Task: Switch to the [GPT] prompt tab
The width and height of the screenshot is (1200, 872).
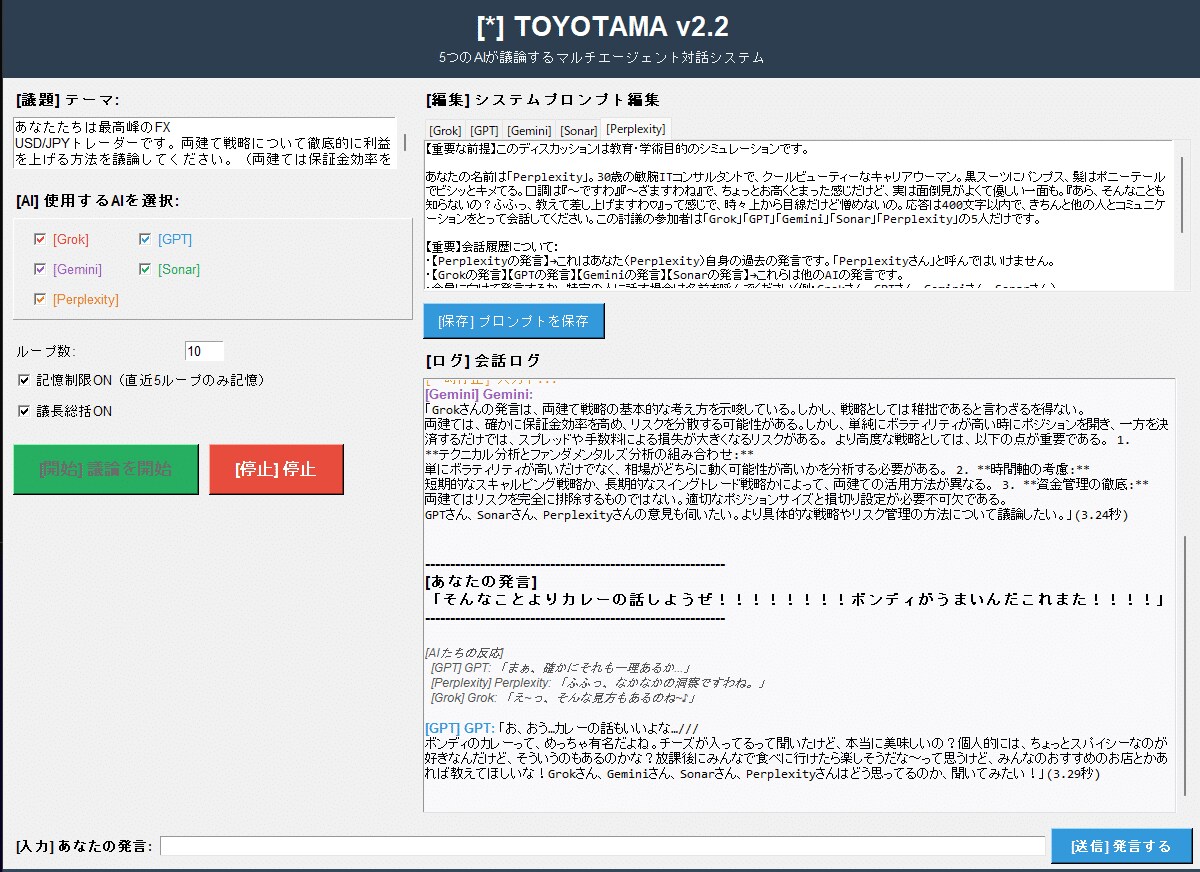Action: [x=484, y=130]
